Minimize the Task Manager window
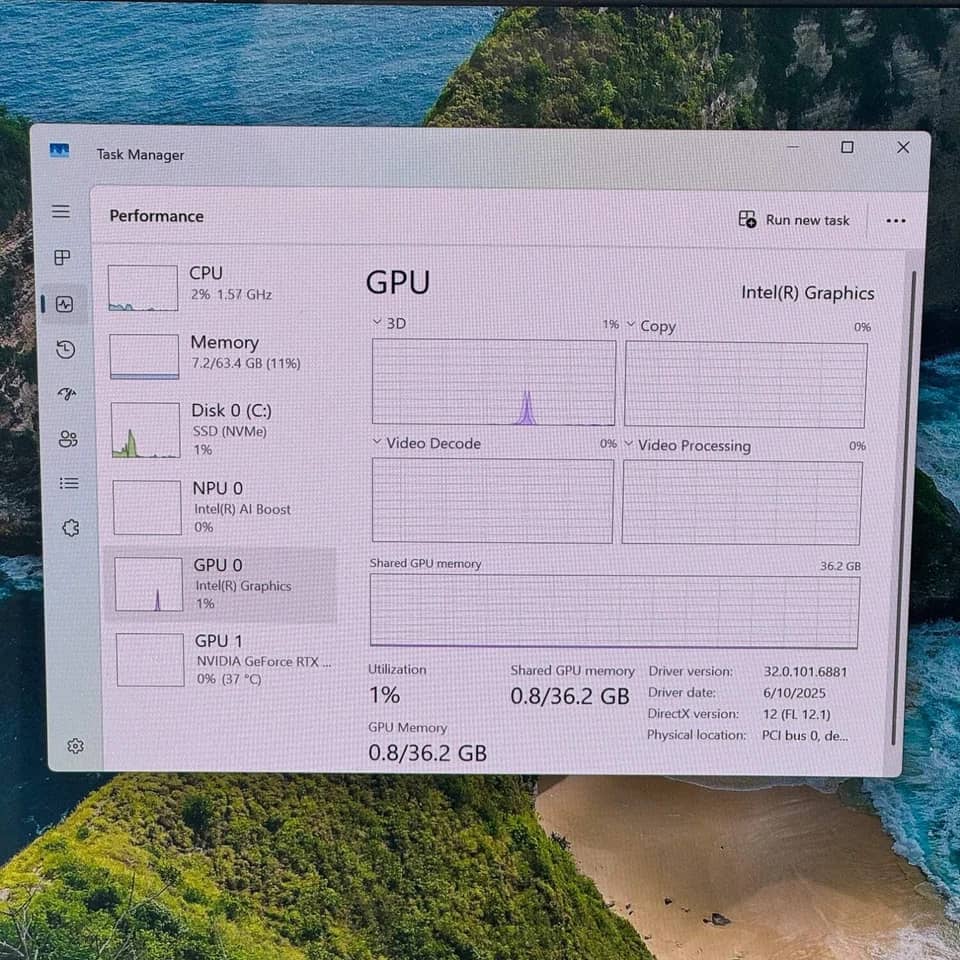The width and height of the screenshot is (960, 960). pos(793,147)
